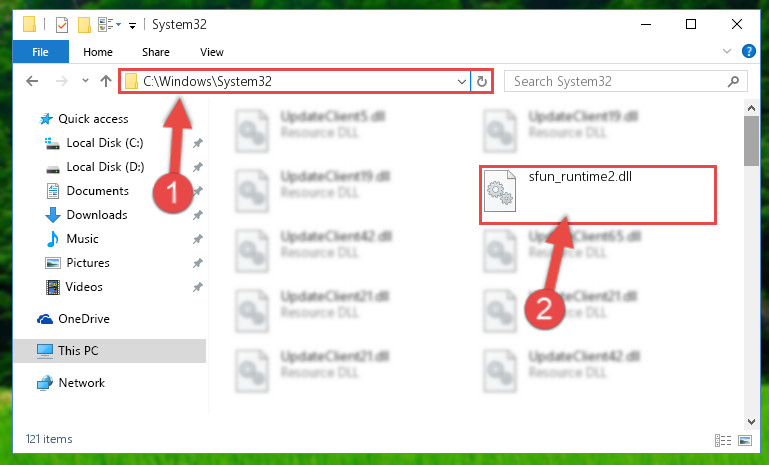Toggle the pin next to Videos

click(198, 287)
